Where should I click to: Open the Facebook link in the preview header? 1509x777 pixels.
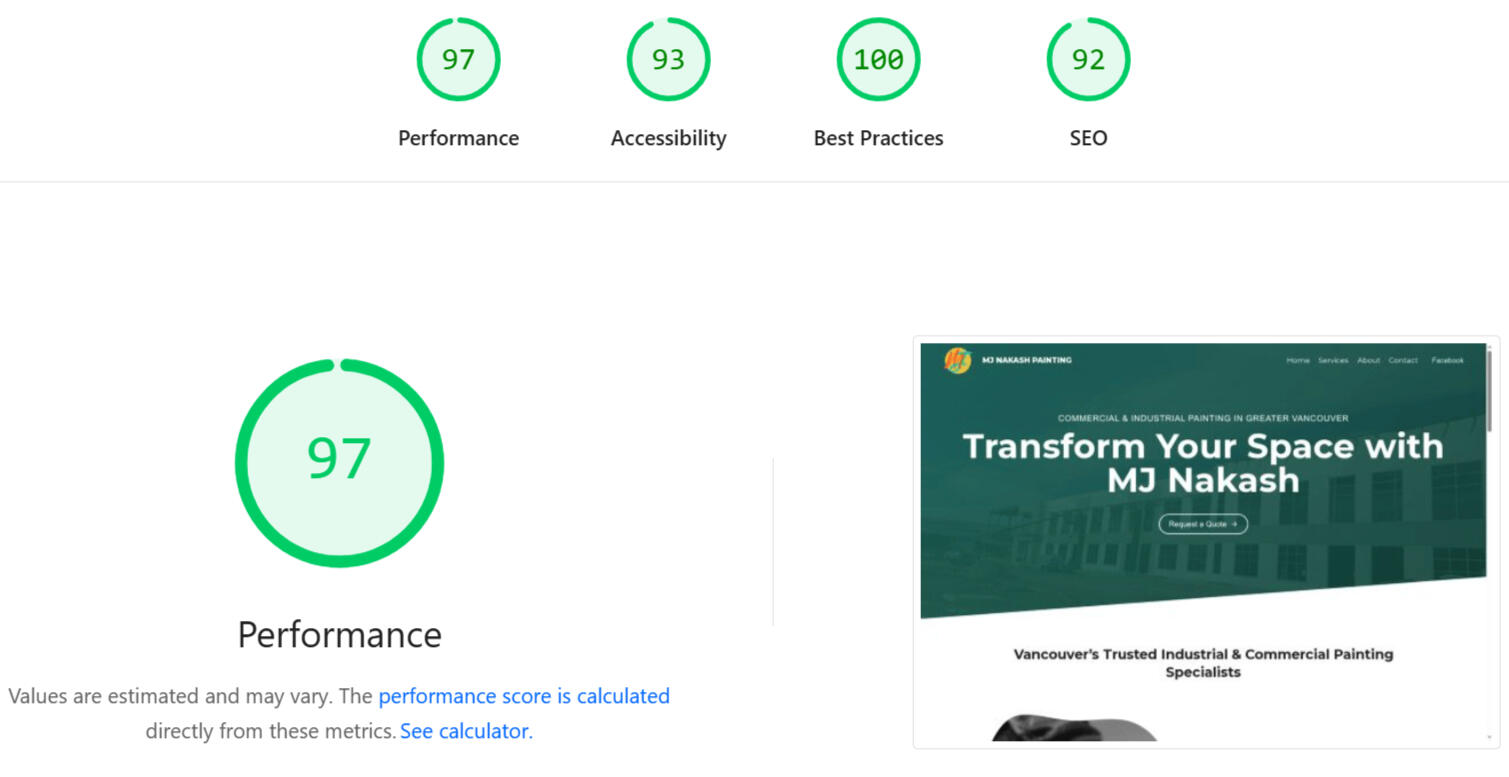[1447, 360]
